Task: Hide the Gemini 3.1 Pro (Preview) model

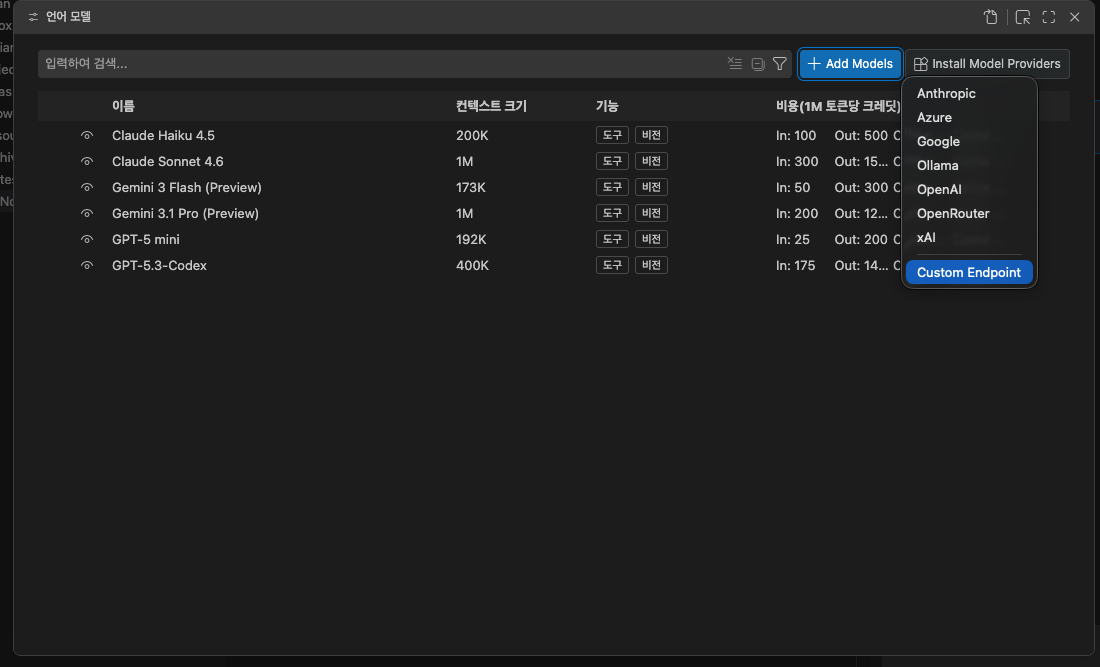Action: click(x=87, y=213)
